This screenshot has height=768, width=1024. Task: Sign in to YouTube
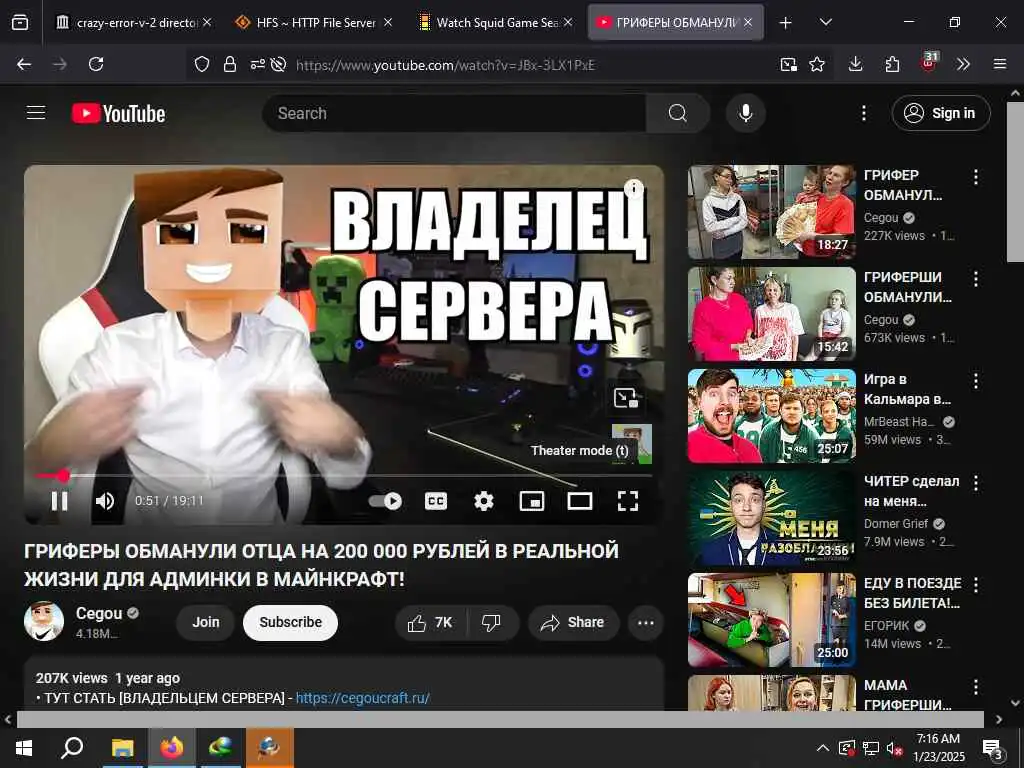pyautogui.click(x=940, y=113)
